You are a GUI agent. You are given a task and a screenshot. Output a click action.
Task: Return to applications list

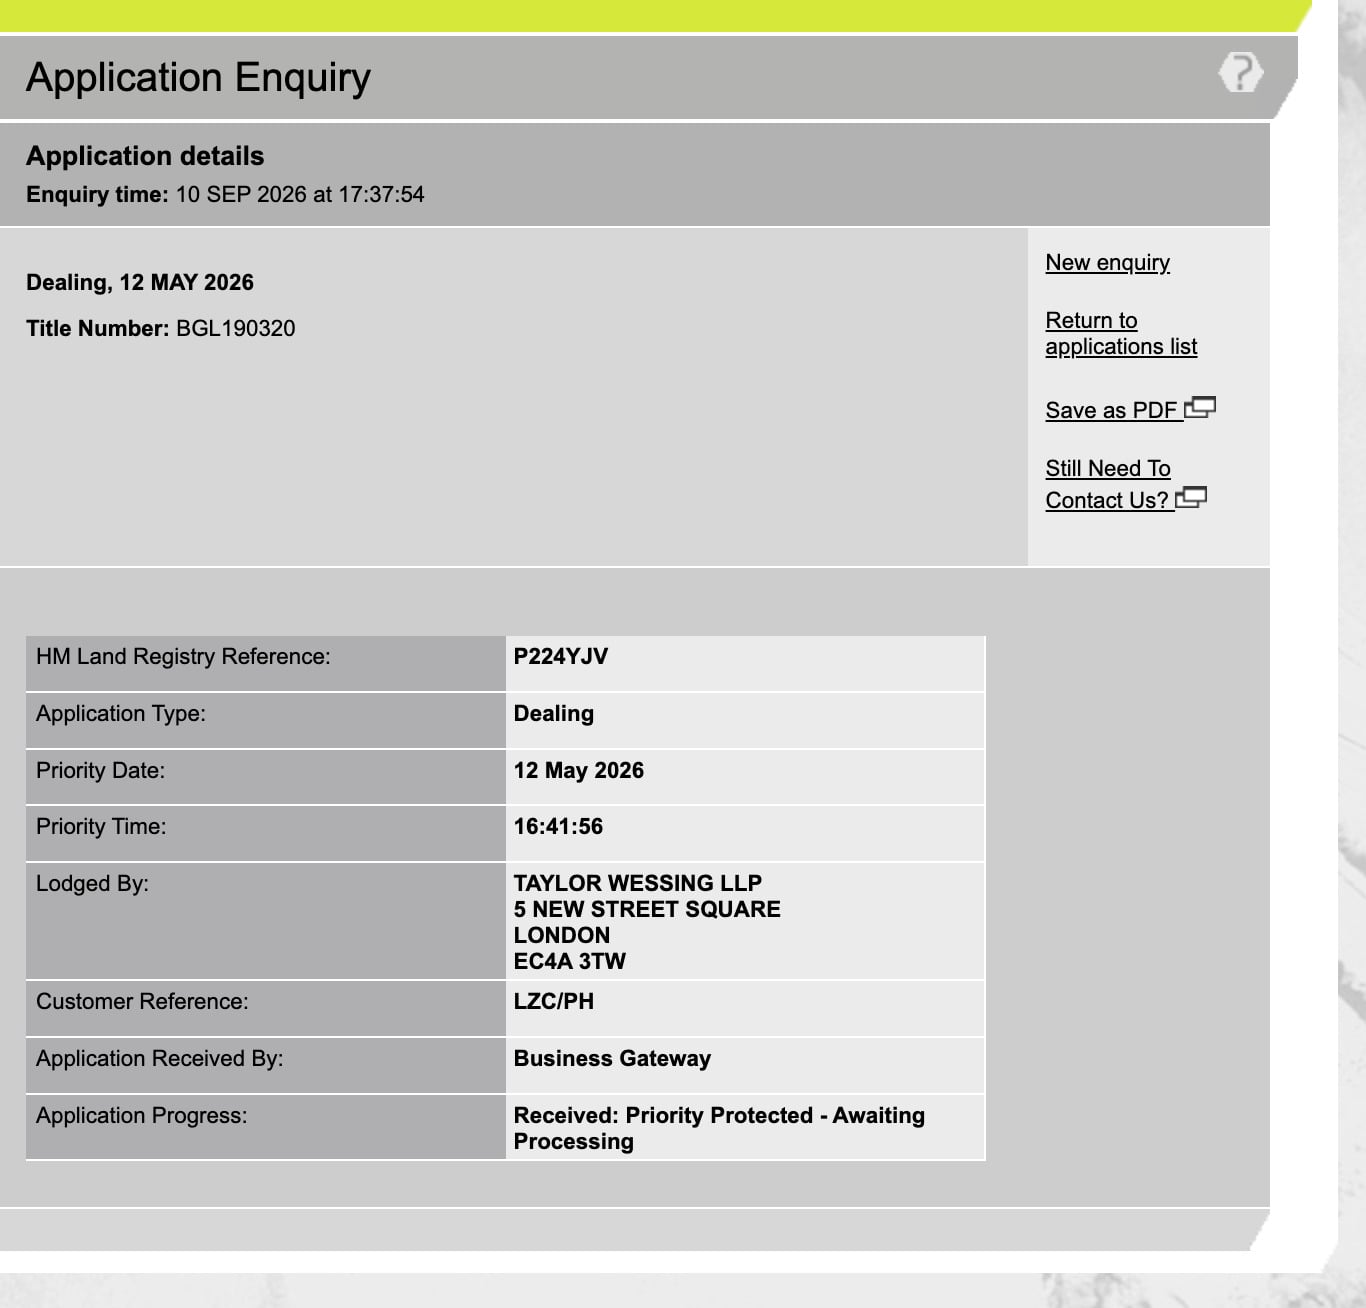pyautogui.click(x=1121, y=333)
